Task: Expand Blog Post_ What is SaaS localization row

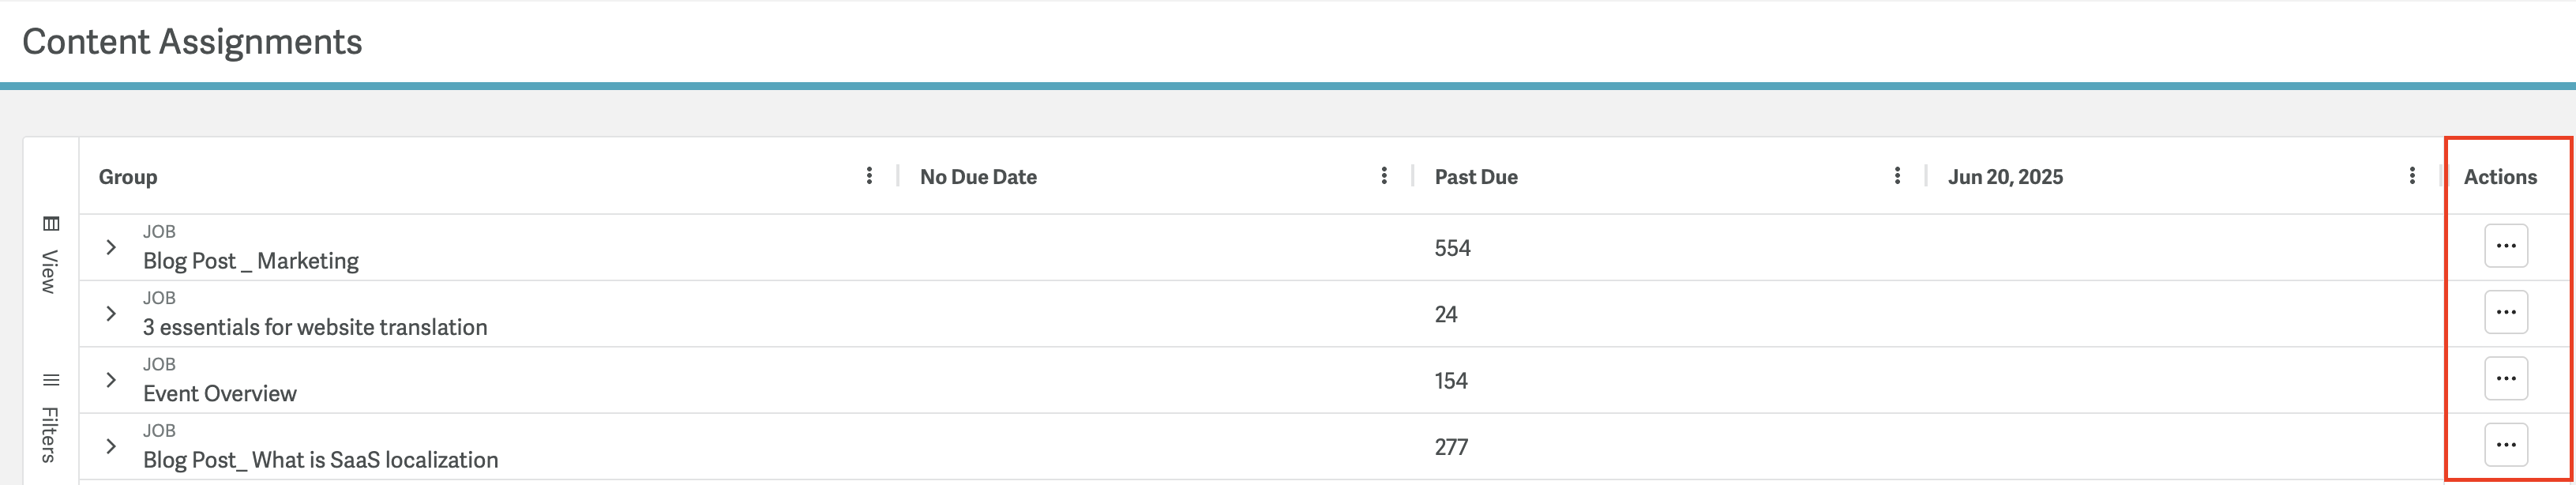Action: pyautogui.click(x=111, y=446)
